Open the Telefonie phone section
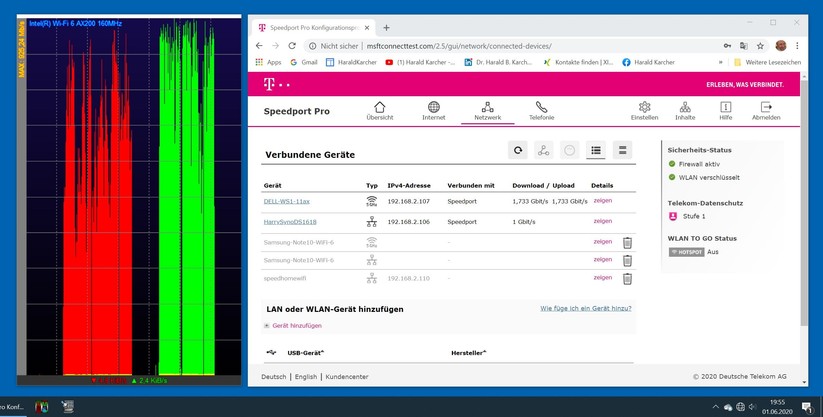This screenshot has height=417, width=823. (x=541, y=111)
